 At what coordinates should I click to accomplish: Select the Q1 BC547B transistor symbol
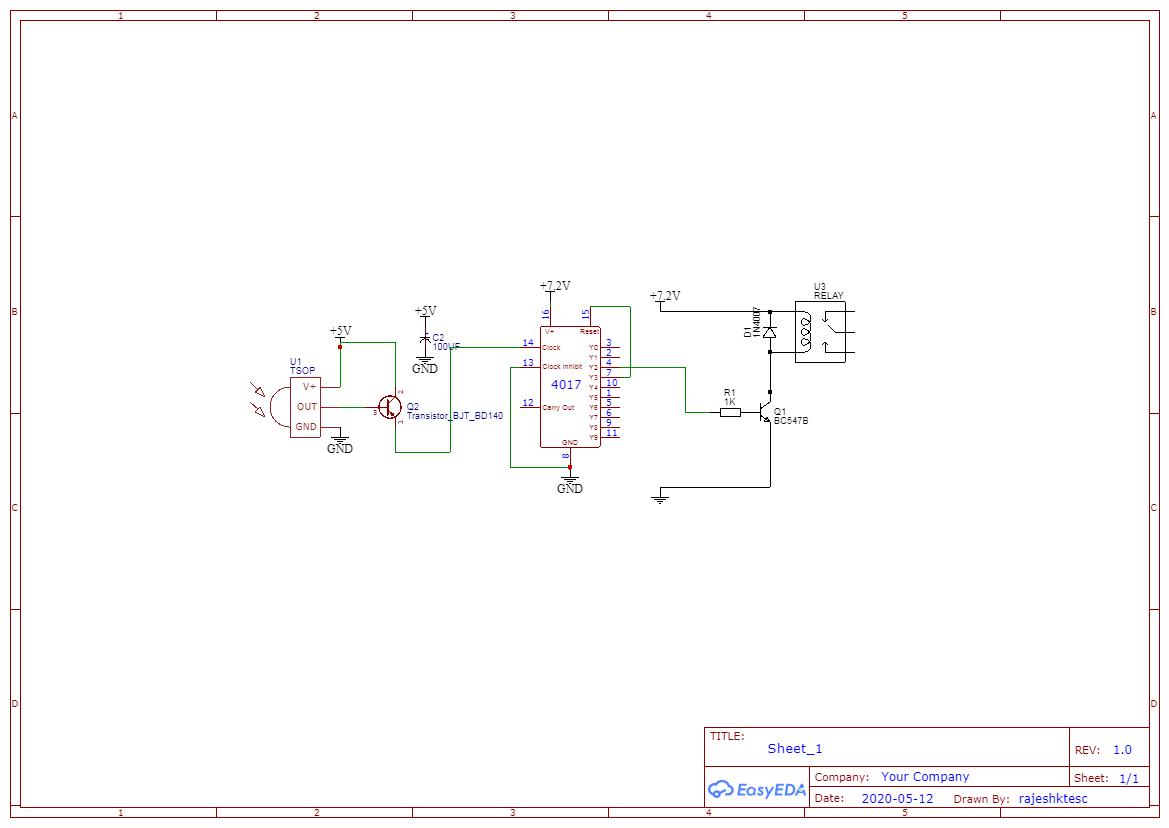tap(766, 411)
